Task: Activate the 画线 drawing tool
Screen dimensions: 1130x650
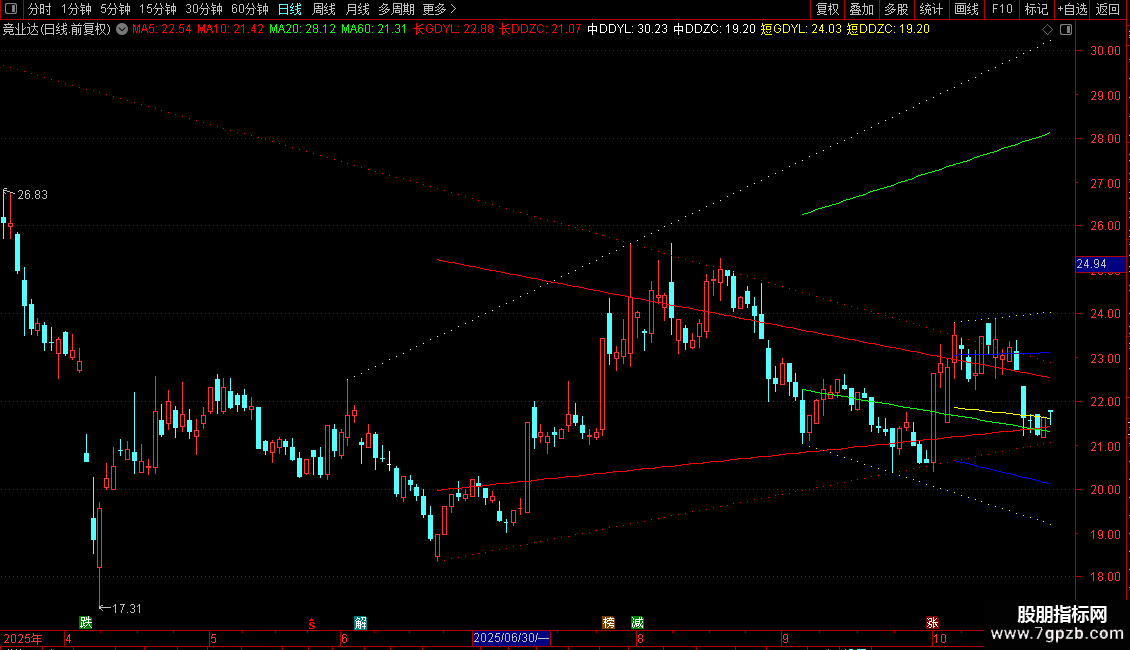Action: click(966, 9)
